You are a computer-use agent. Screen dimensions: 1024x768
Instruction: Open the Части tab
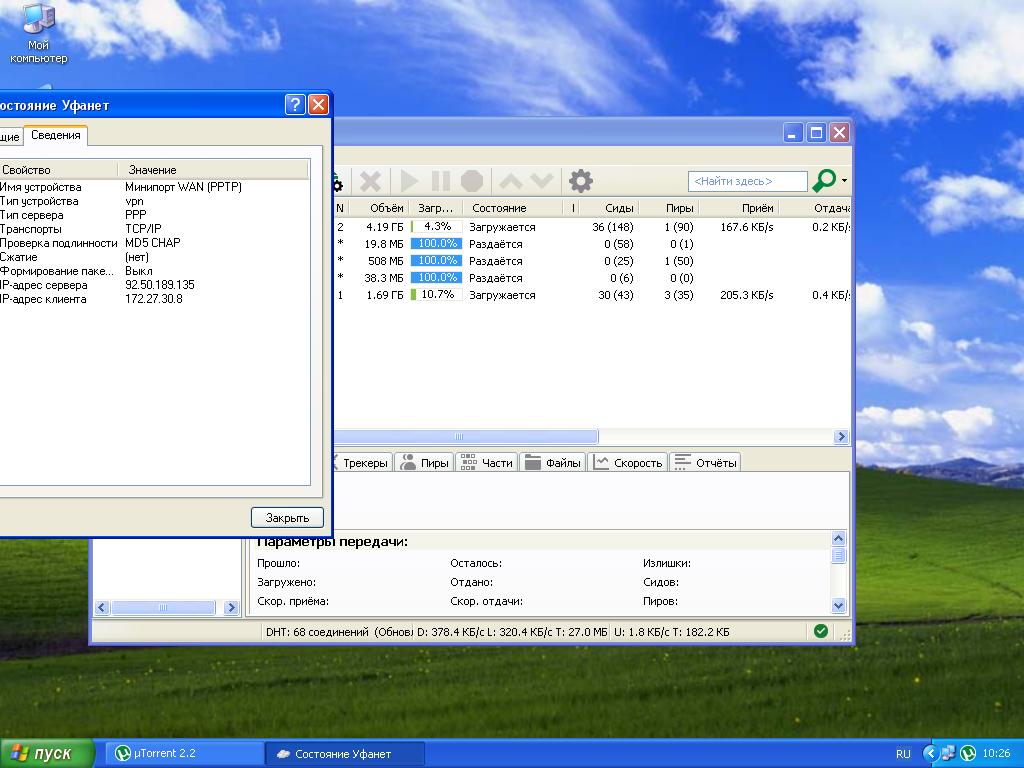487,462
